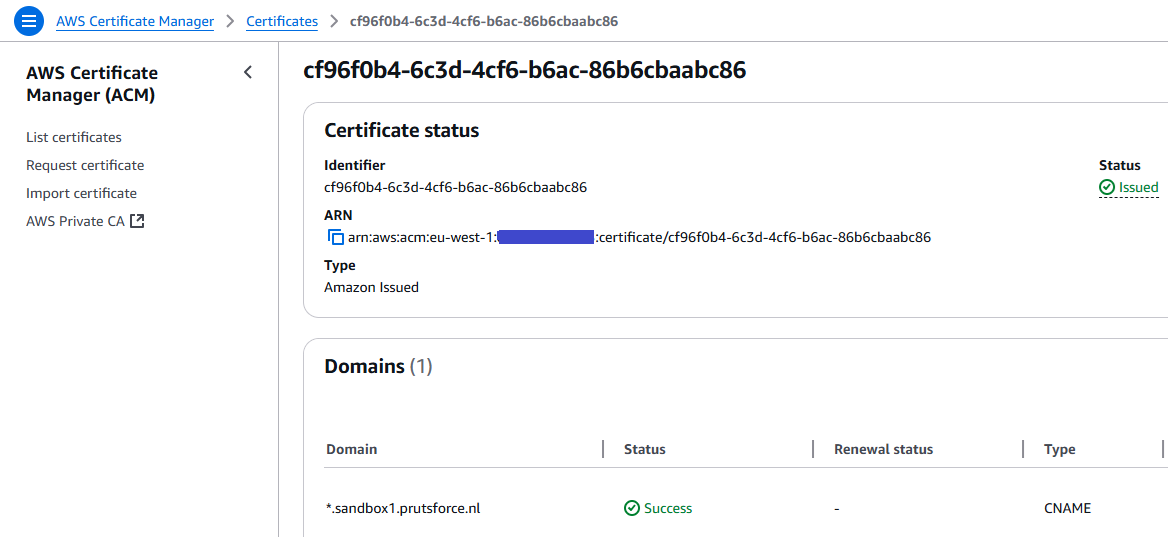Click the Status column header
1168x537 pixels.
click(x=645, y=449)
